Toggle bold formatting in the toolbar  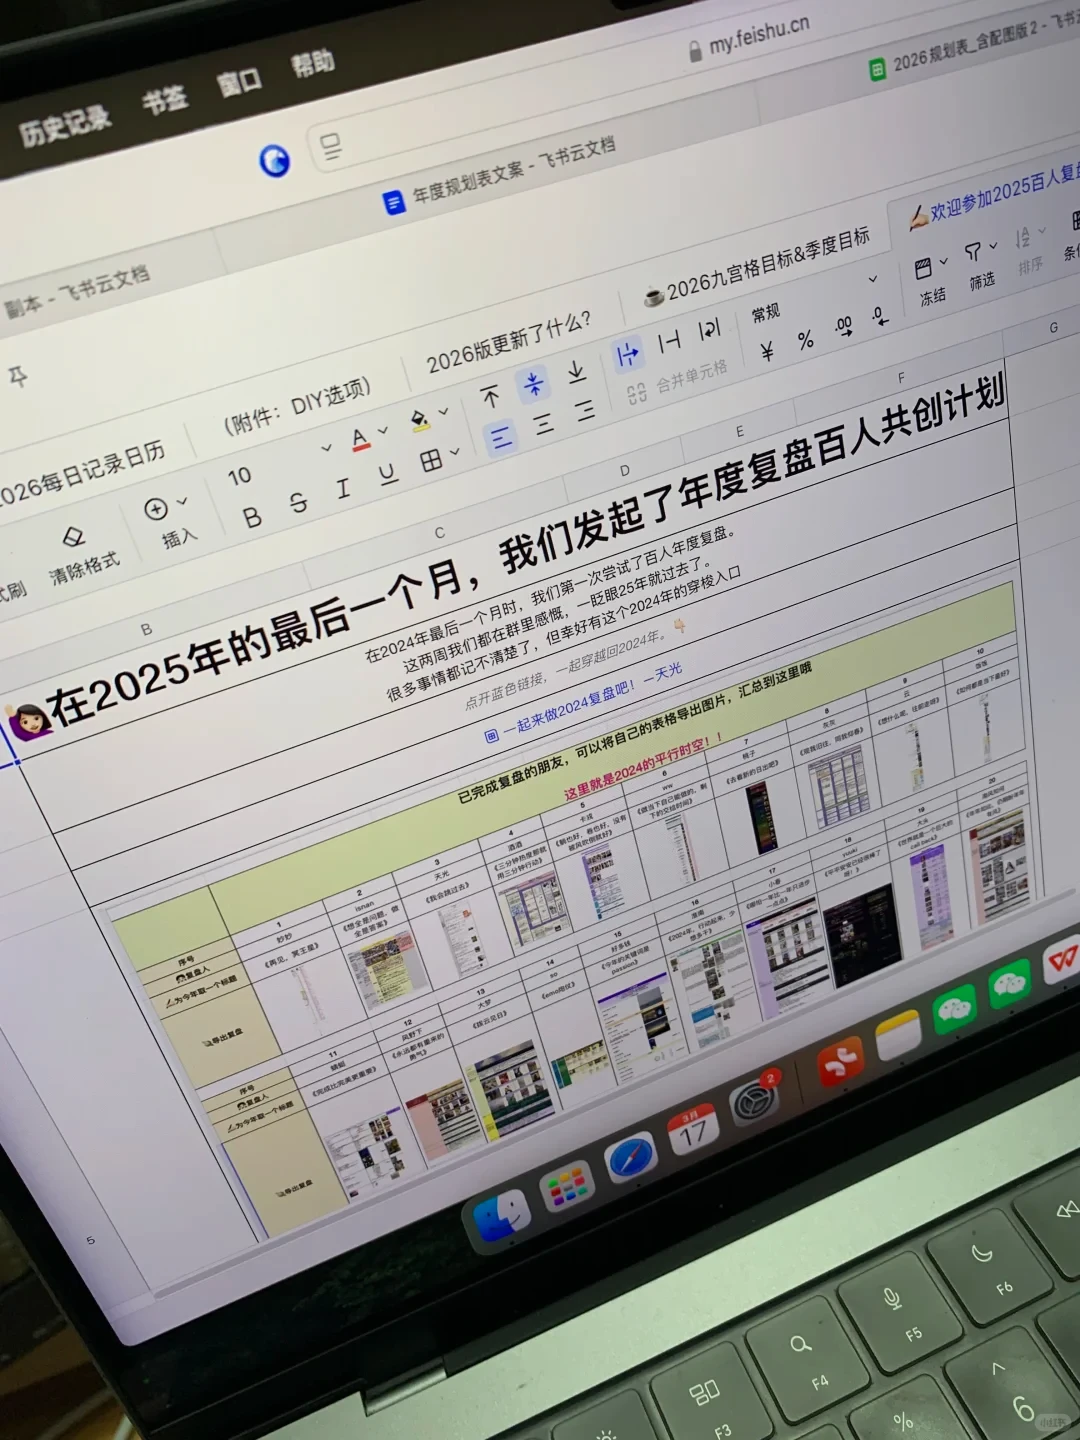click(252, 517)
